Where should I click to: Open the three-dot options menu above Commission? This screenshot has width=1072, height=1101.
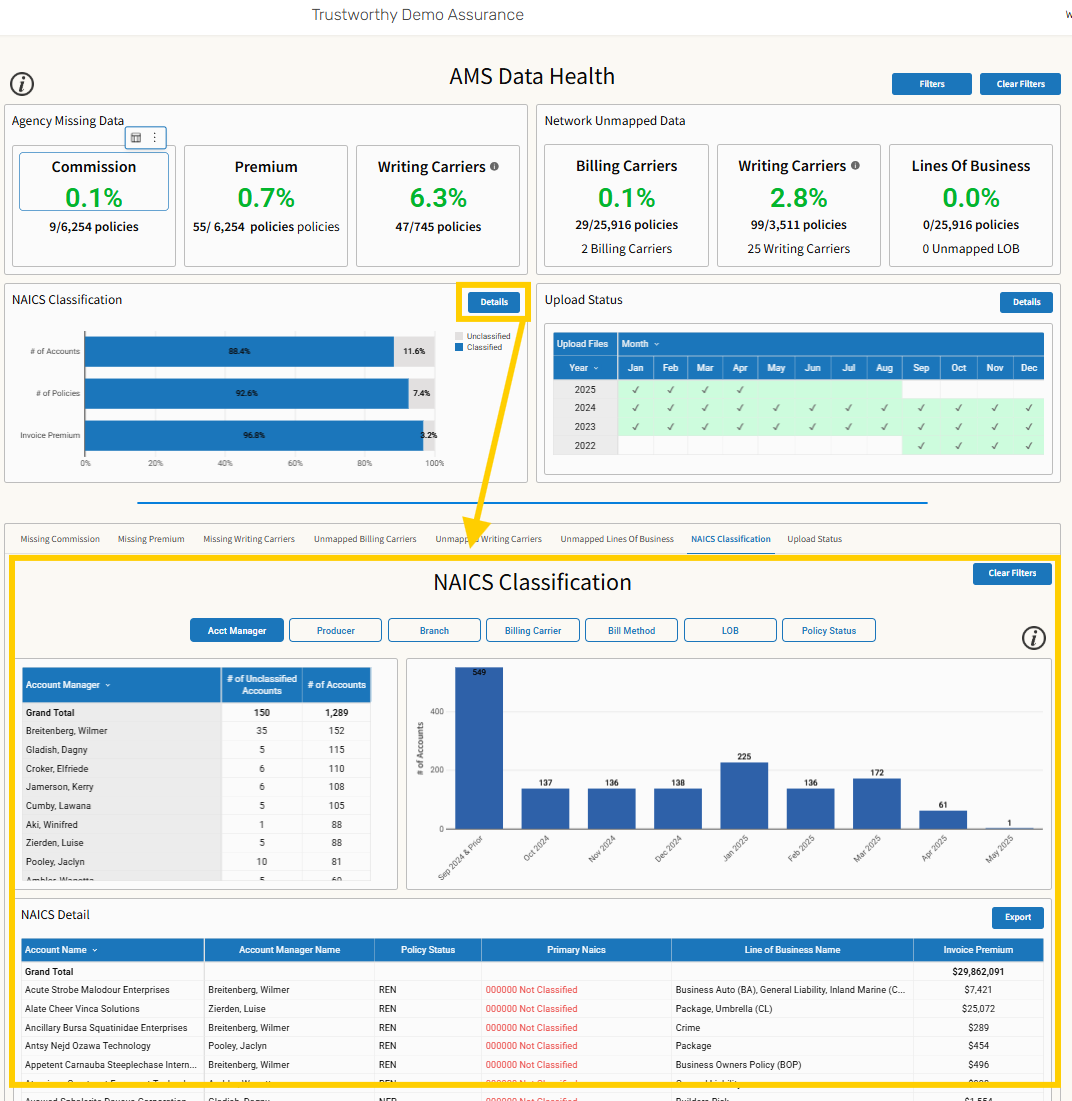pos(154,138)
